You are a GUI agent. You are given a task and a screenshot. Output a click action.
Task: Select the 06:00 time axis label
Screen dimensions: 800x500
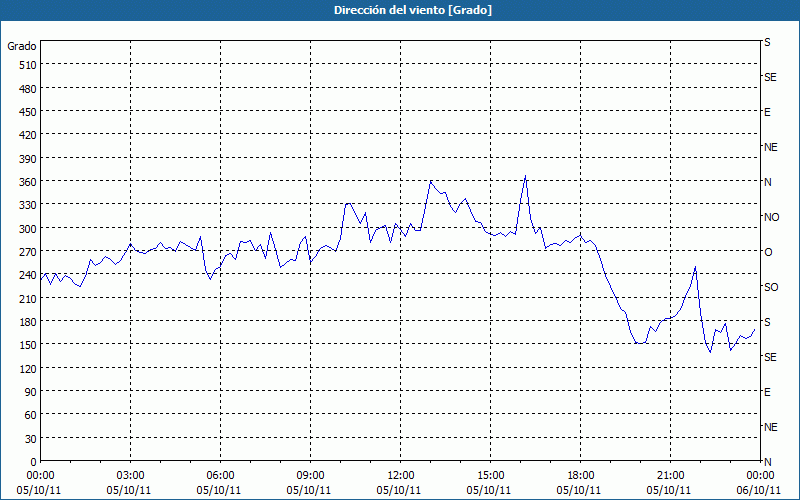220,476
